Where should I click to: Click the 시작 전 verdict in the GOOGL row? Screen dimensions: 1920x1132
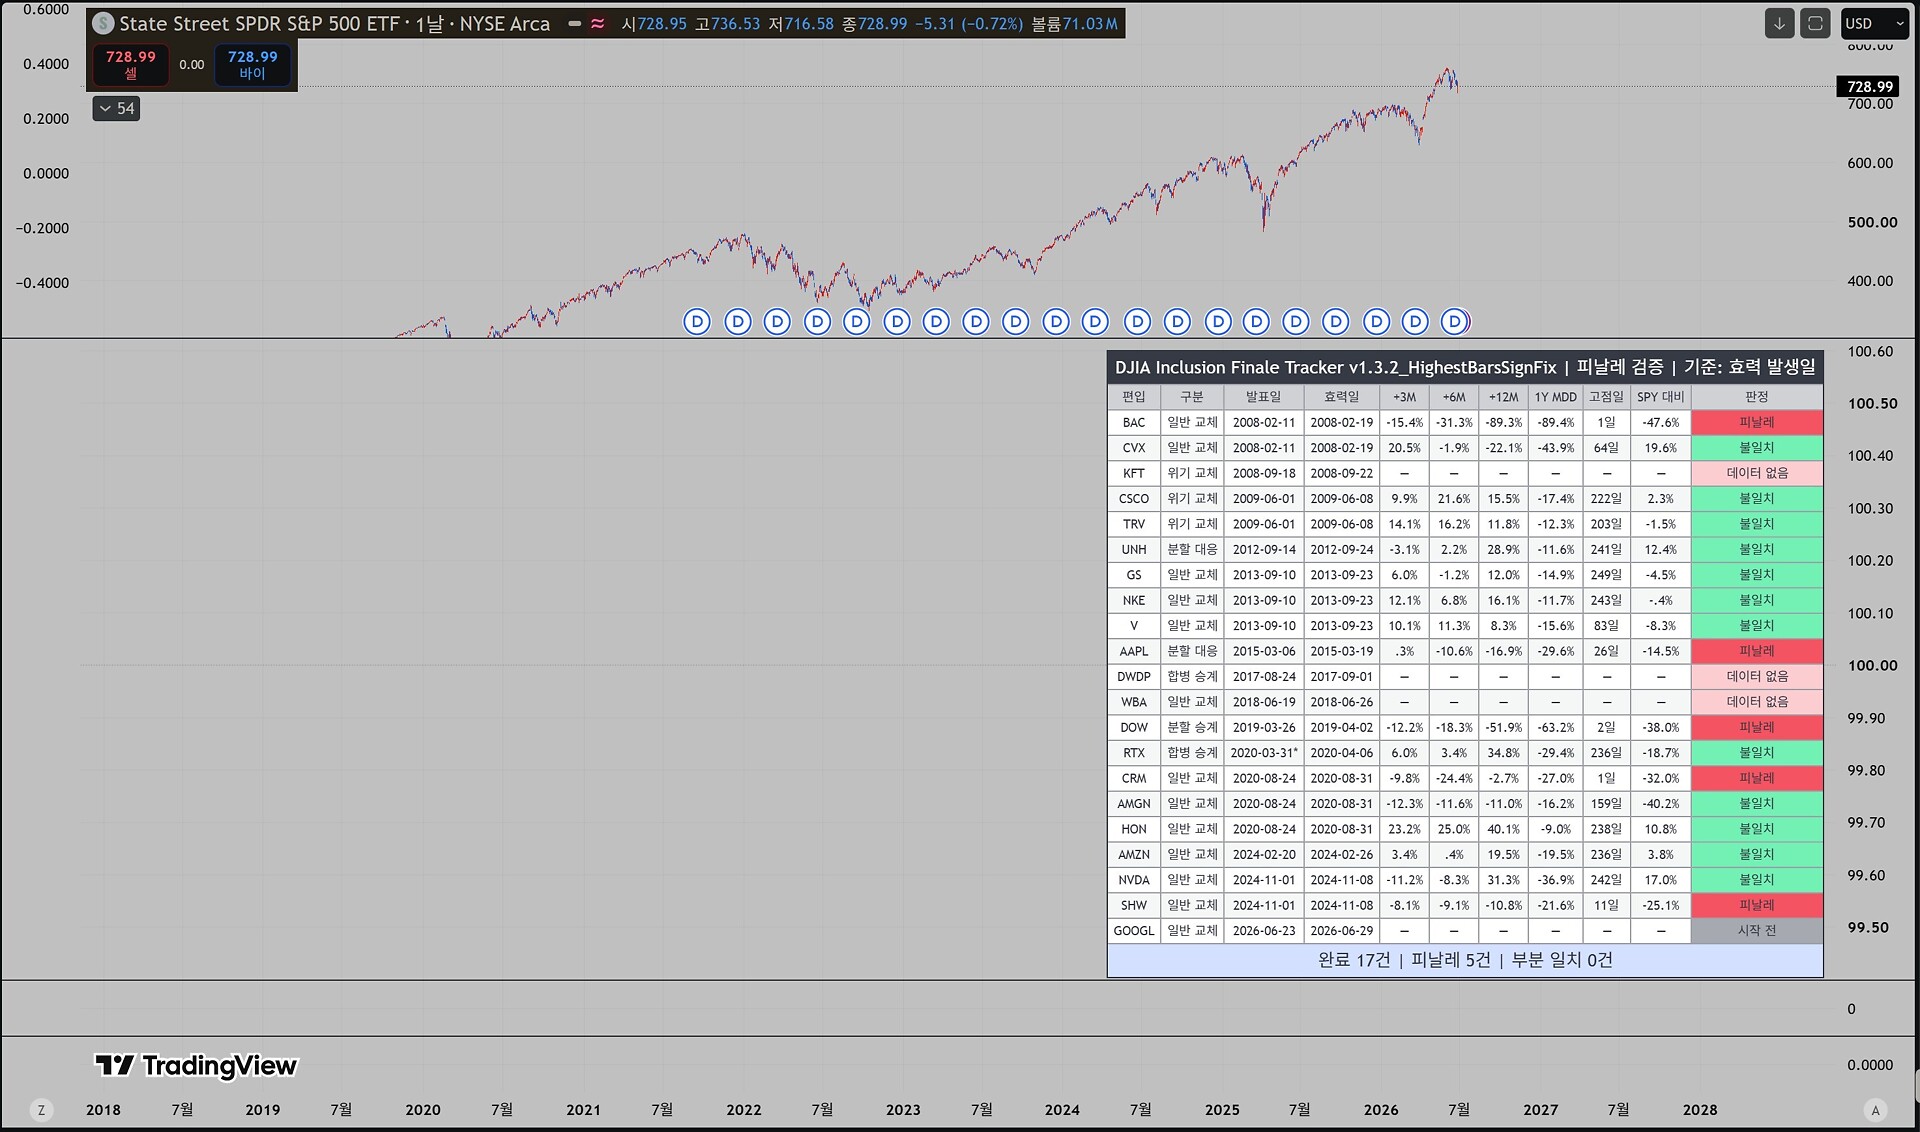tap(1757, 931)
